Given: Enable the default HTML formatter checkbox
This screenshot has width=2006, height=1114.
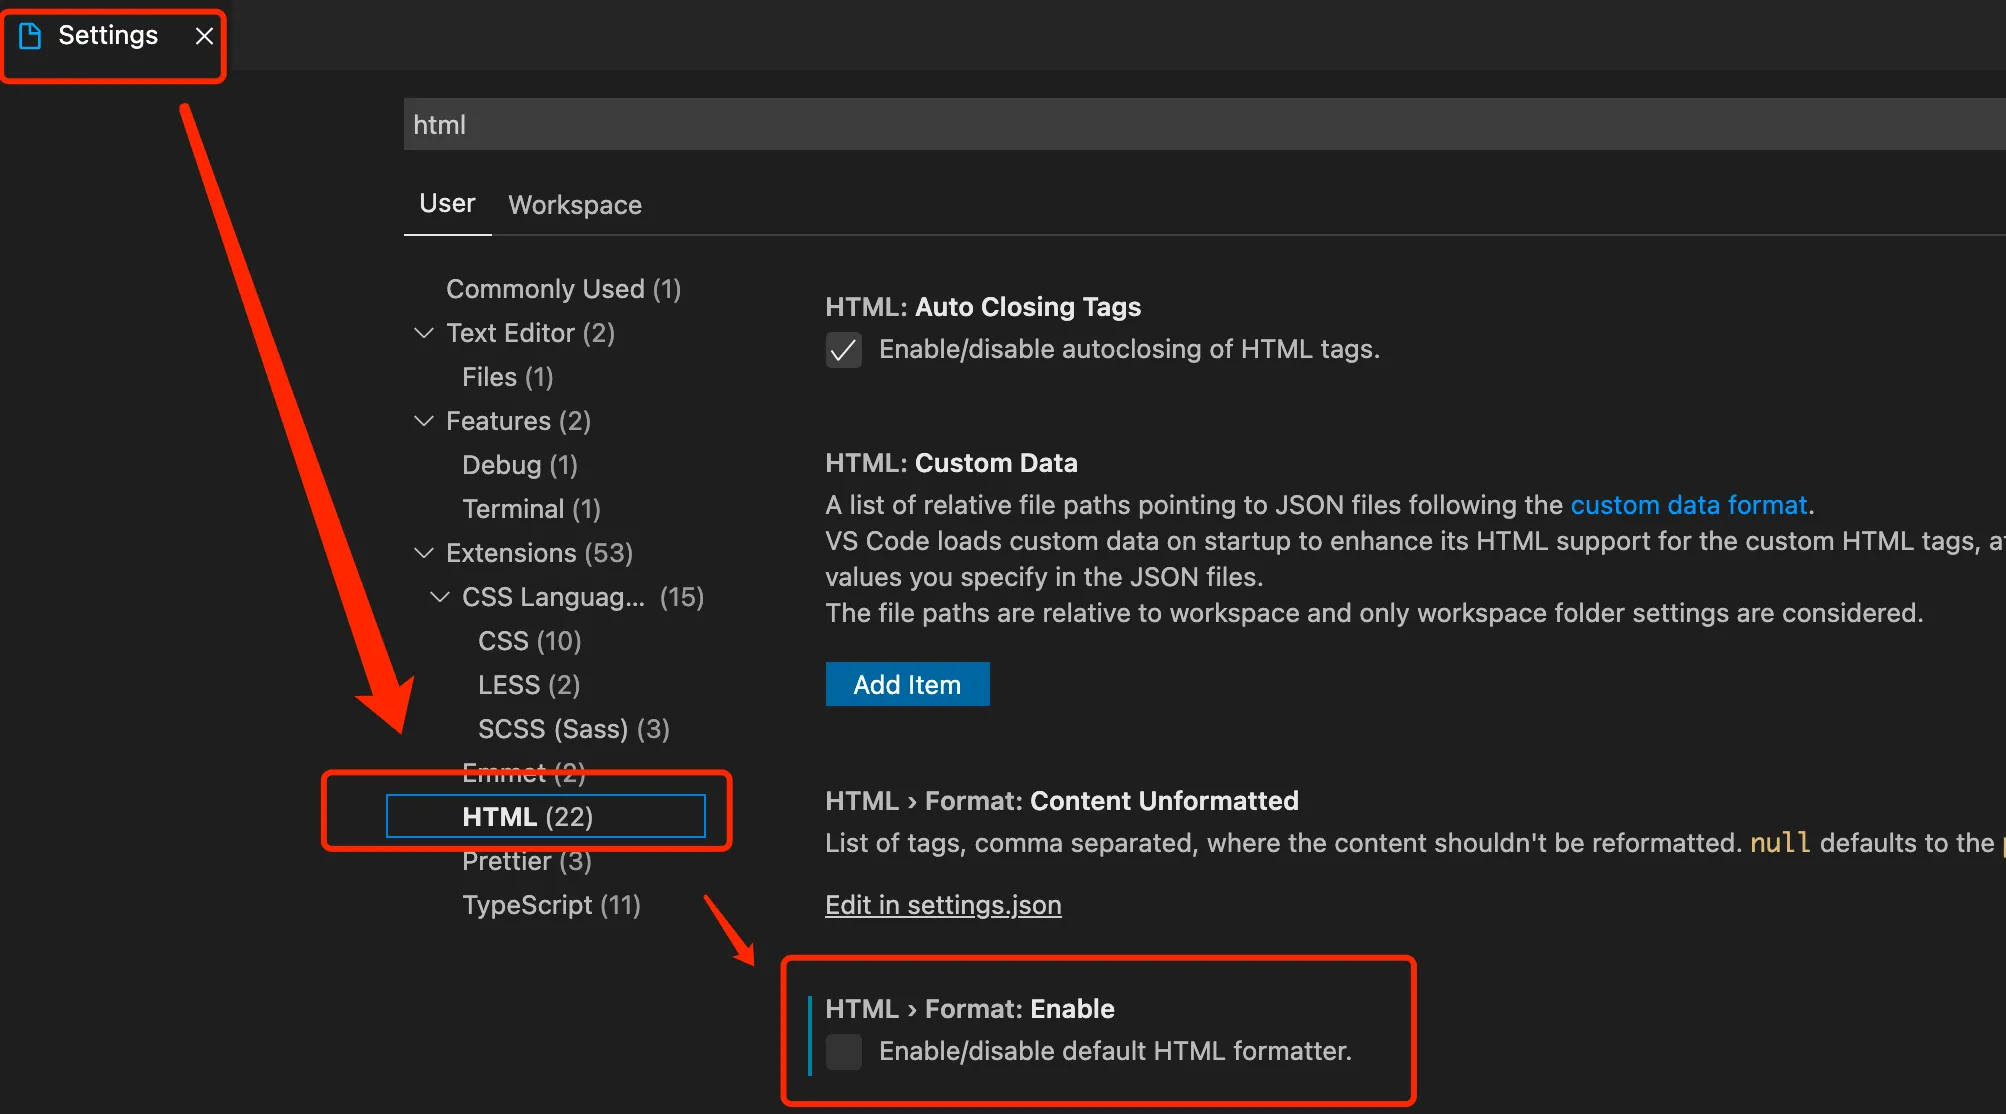Looking at the screenshot, I should coord(843,1052).
